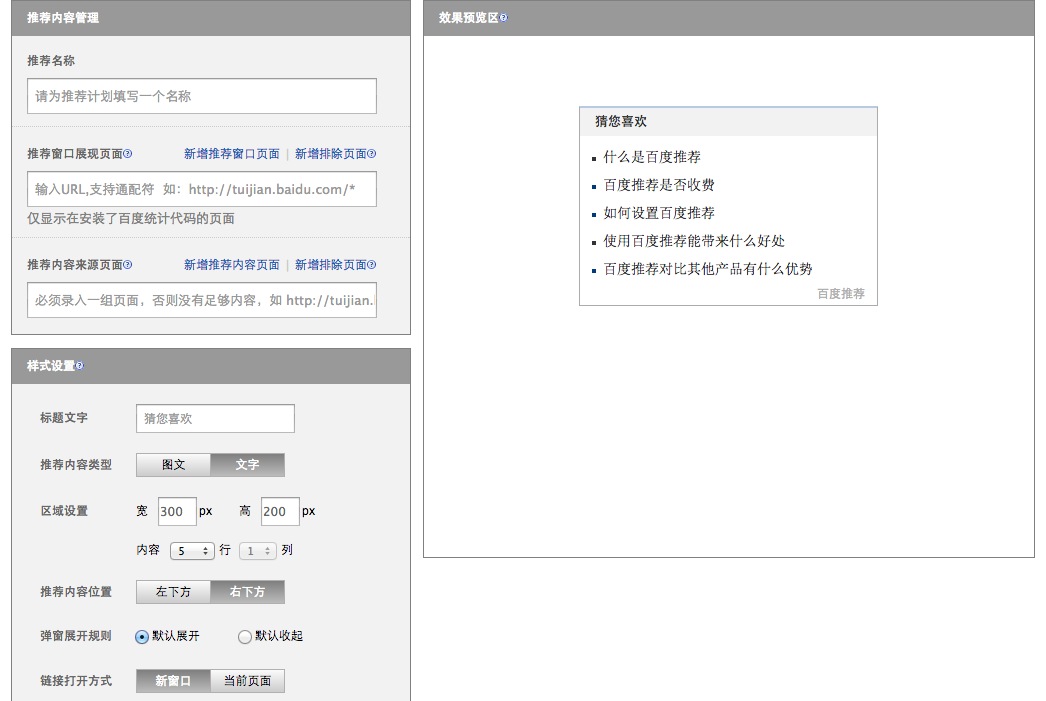Set position to 右下方

tap(247, 592)
